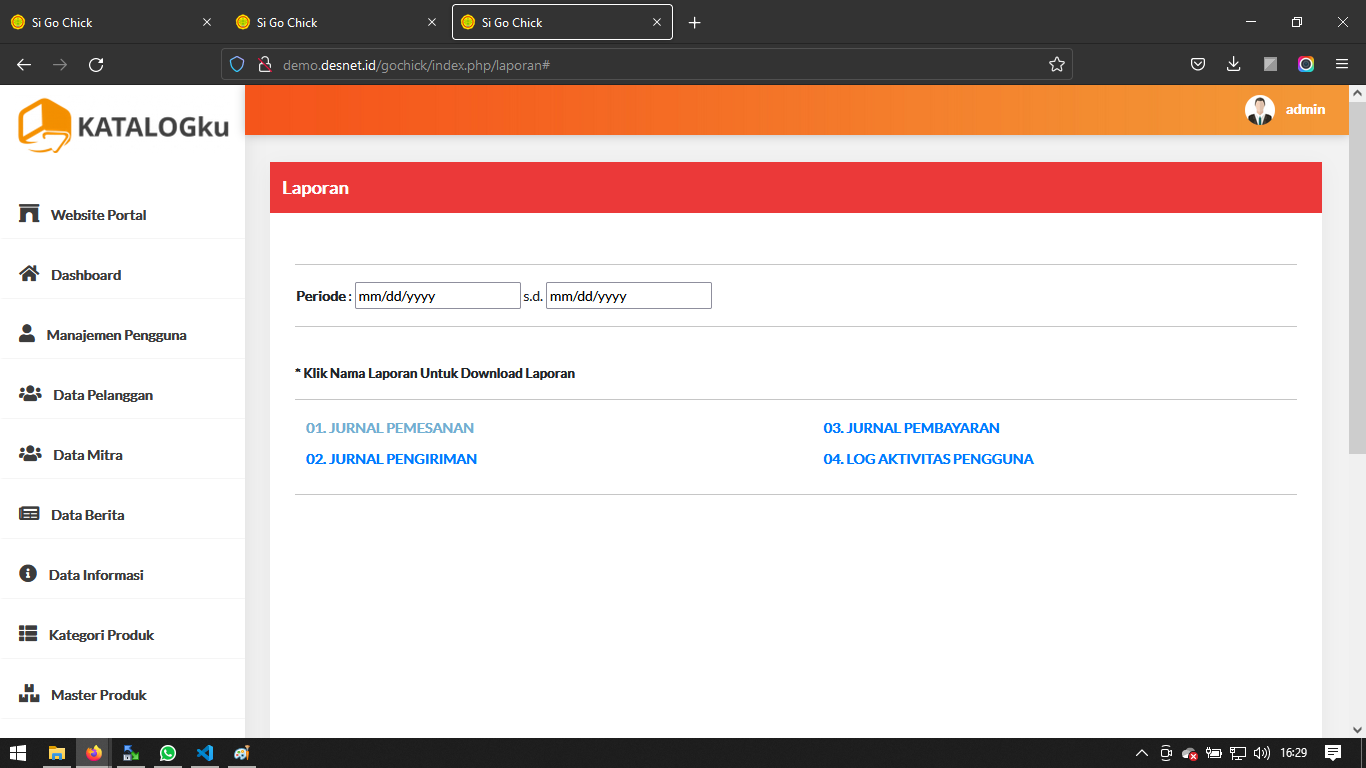Download 01. Jurnal Pemesanan report
The height and width of the screenshot is (768, 1366).
[390, 428]
